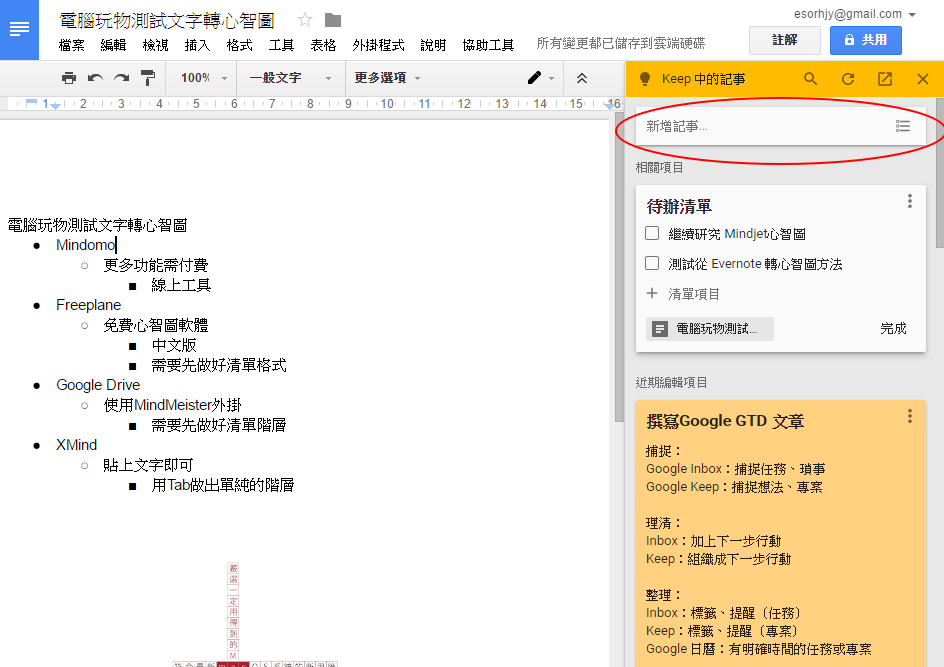Click the 貼上文字即可 sub-bullet
Viewport: 944px width, 667px height.
tap(148, 465)
